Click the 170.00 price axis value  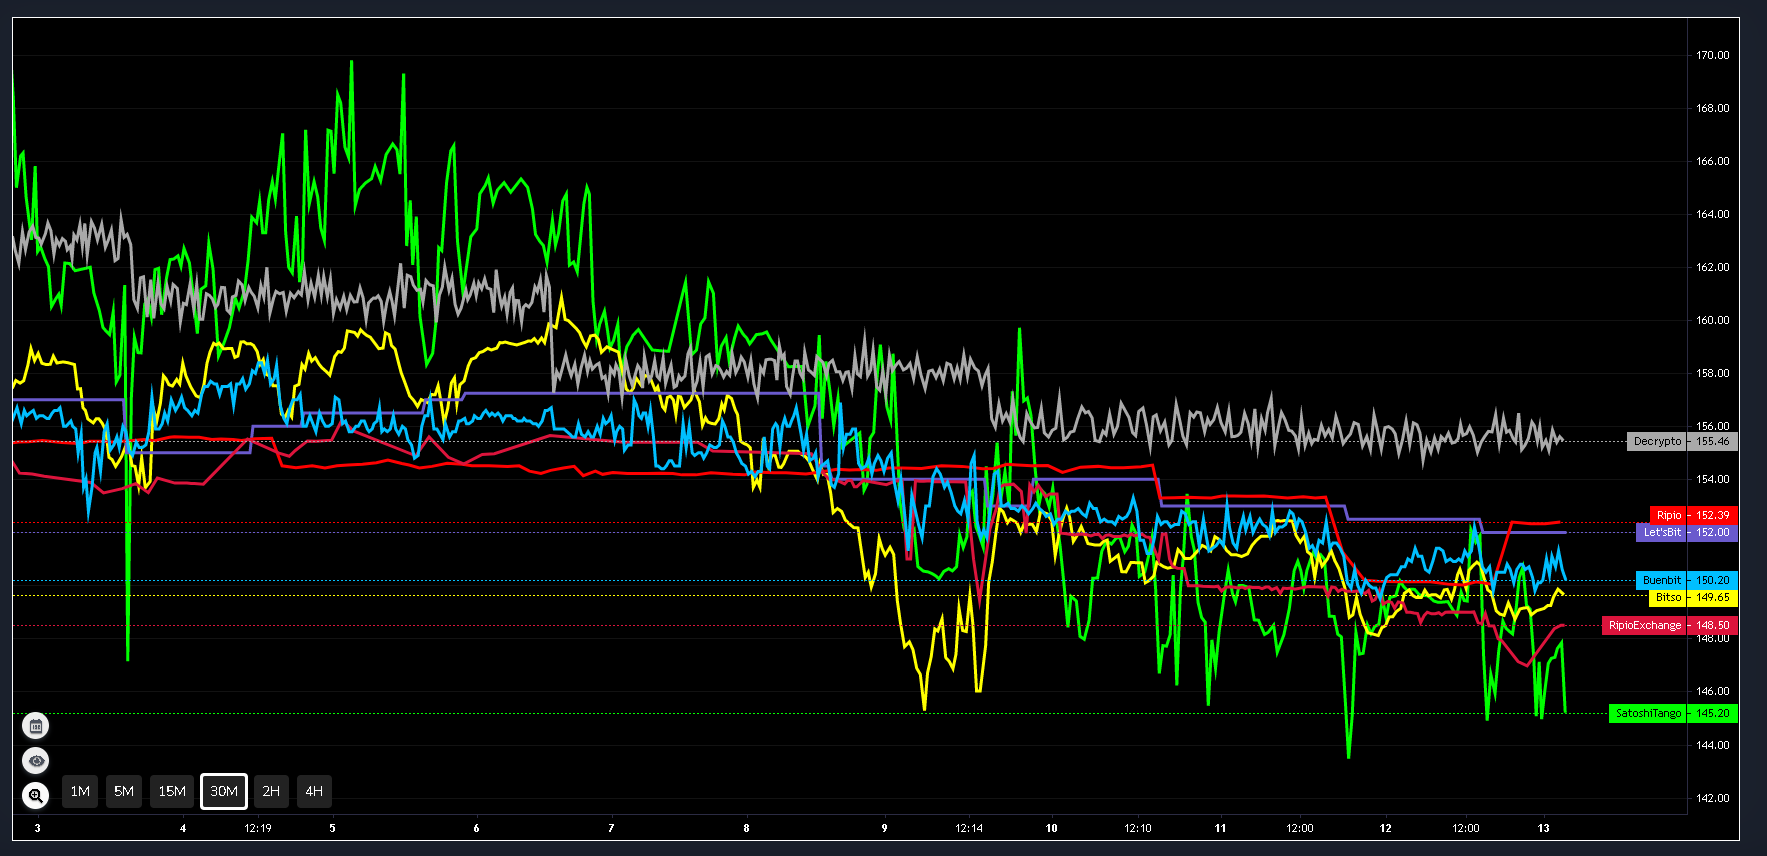(x=1712, y=55)
